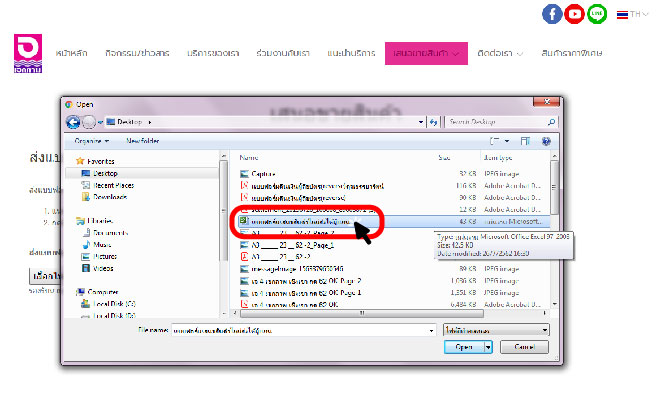
Task: Click the Back arrow in the Open dialog
Action: (73, 122)
